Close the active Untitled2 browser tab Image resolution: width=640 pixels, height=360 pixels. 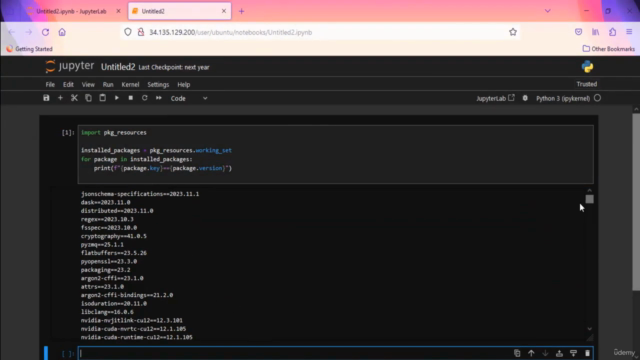click(x=224, y=11)
